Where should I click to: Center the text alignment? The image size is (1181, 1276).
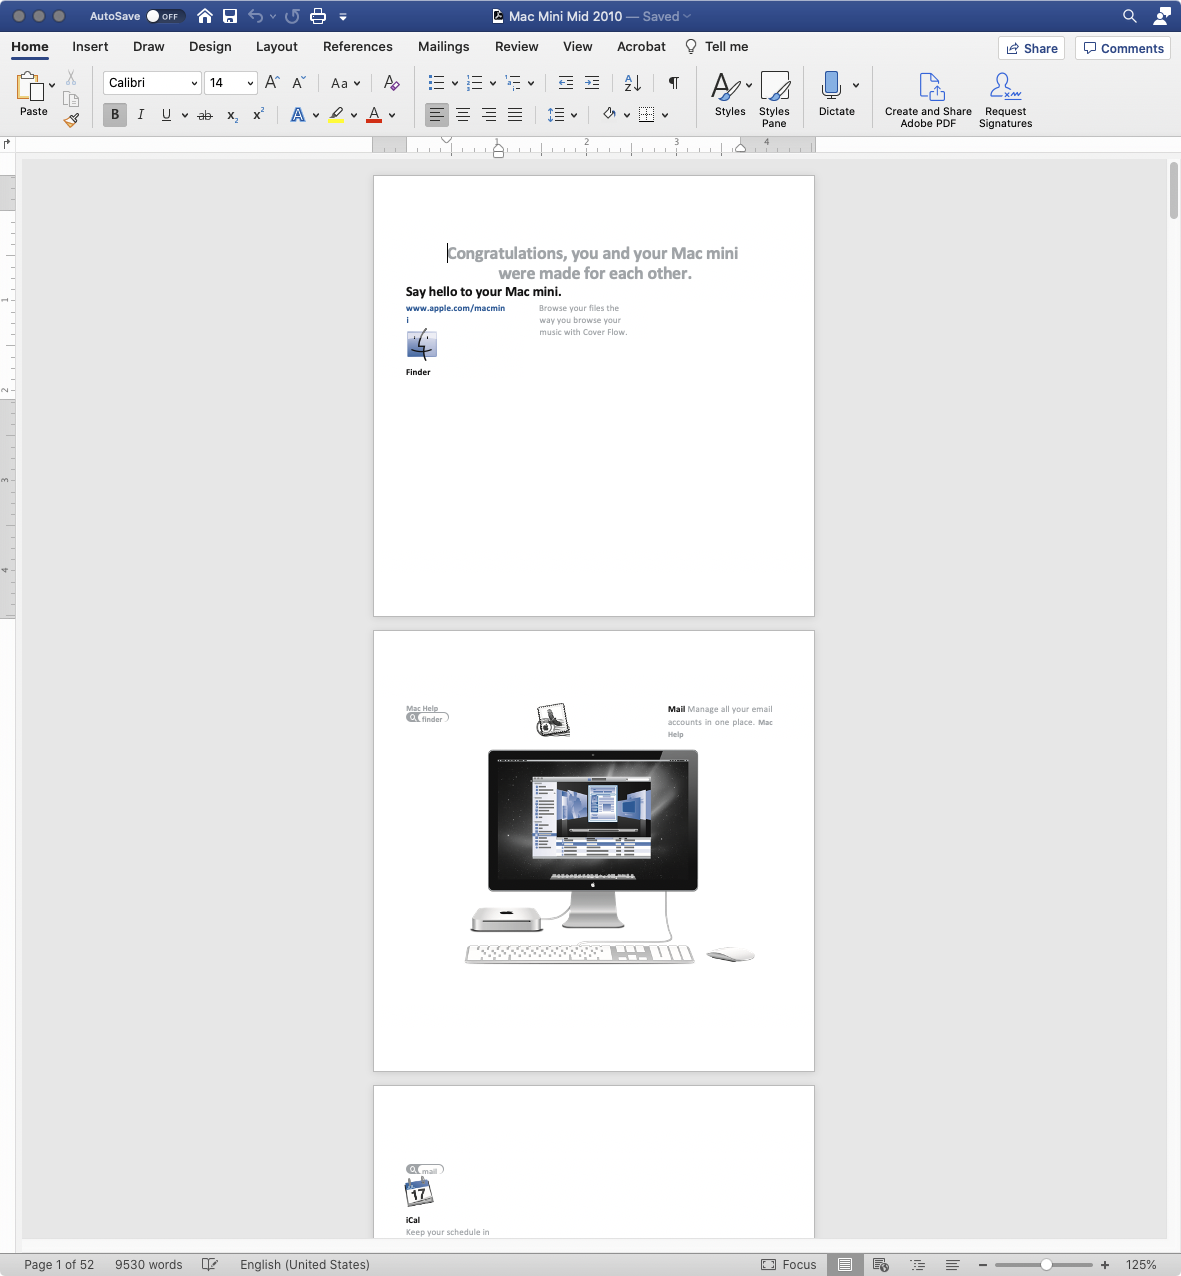463,115
